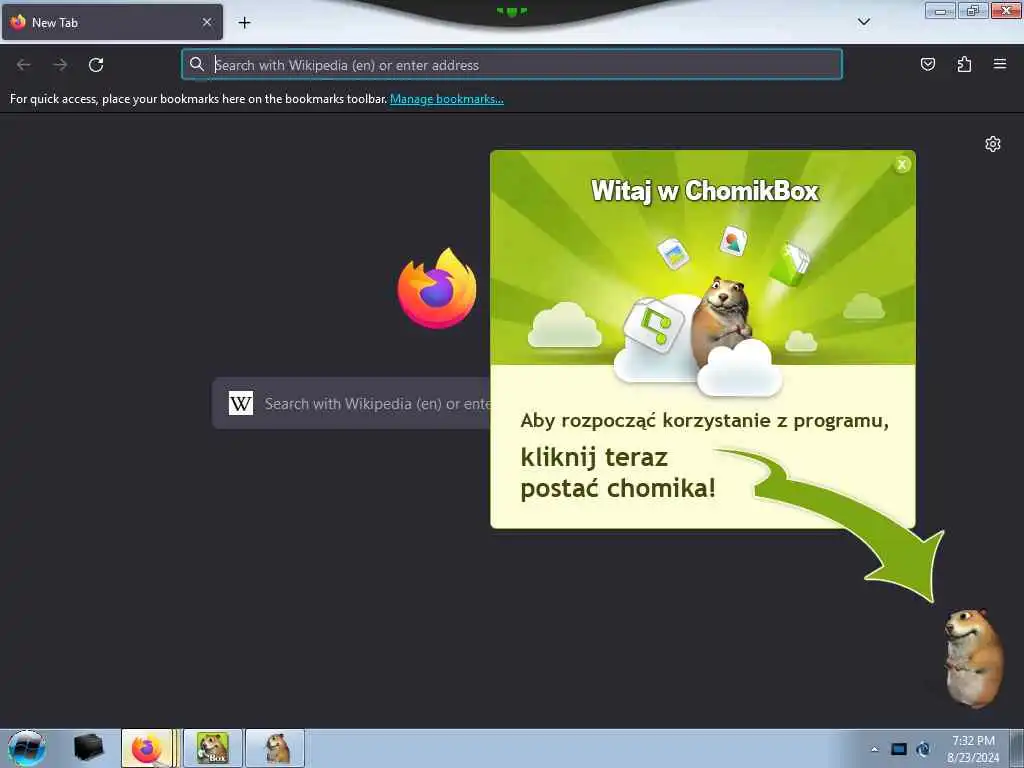Viewport: 1024px width, 768px height.
Task: Close the ChomikBox welcome popup
Action: tap(902, 165)
